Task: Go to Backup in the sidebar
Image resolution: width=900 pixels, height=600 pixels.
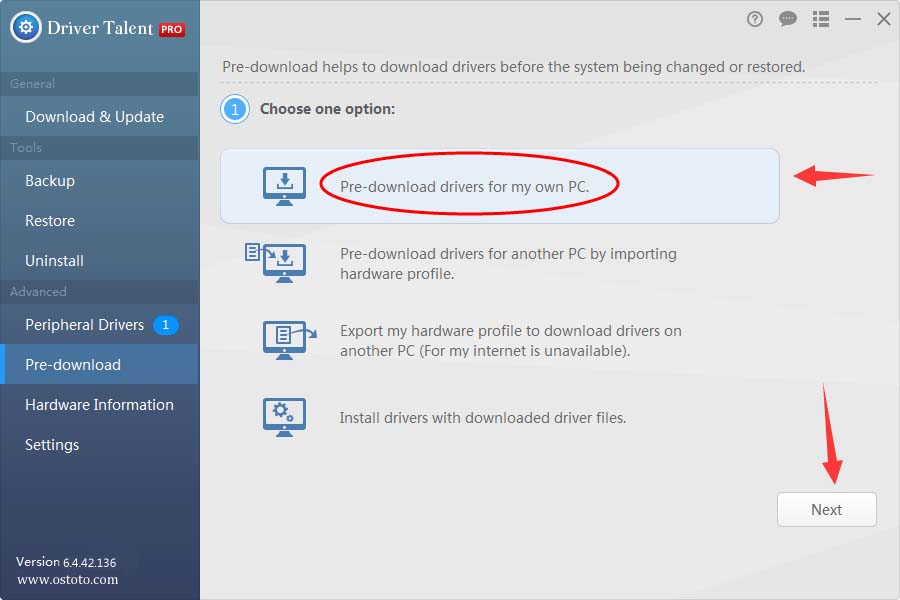Action: [99, 181]
